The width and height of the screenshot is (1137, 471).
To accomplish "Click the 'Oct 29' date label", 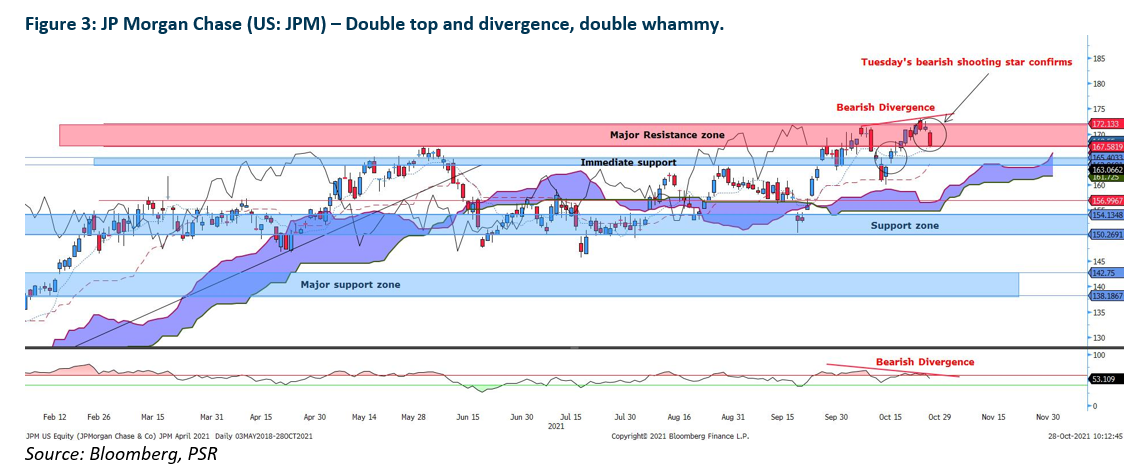I will pyautogui.click(x=940, y=418).
